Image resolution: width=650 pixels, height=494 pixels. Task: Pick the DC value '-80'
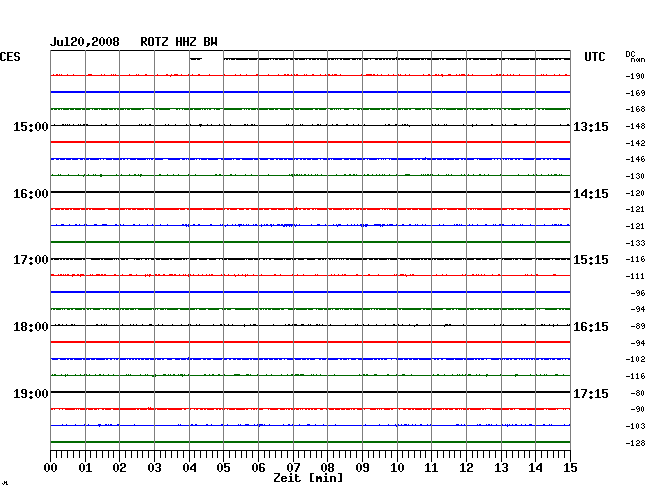coord(638,393)
